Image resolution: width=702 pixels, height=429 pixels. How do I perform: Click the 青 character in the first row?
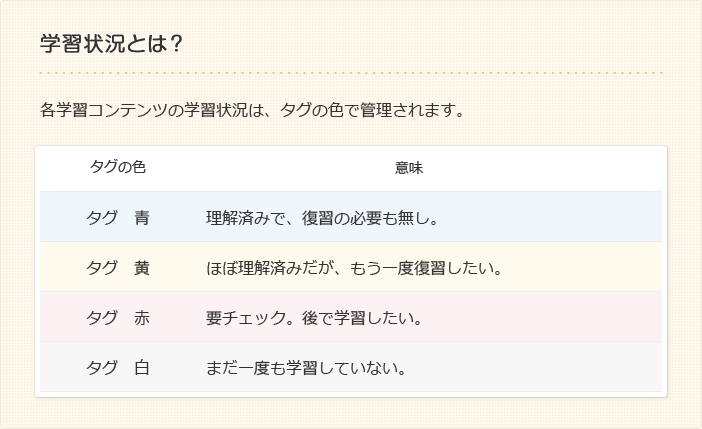(142, 218)
